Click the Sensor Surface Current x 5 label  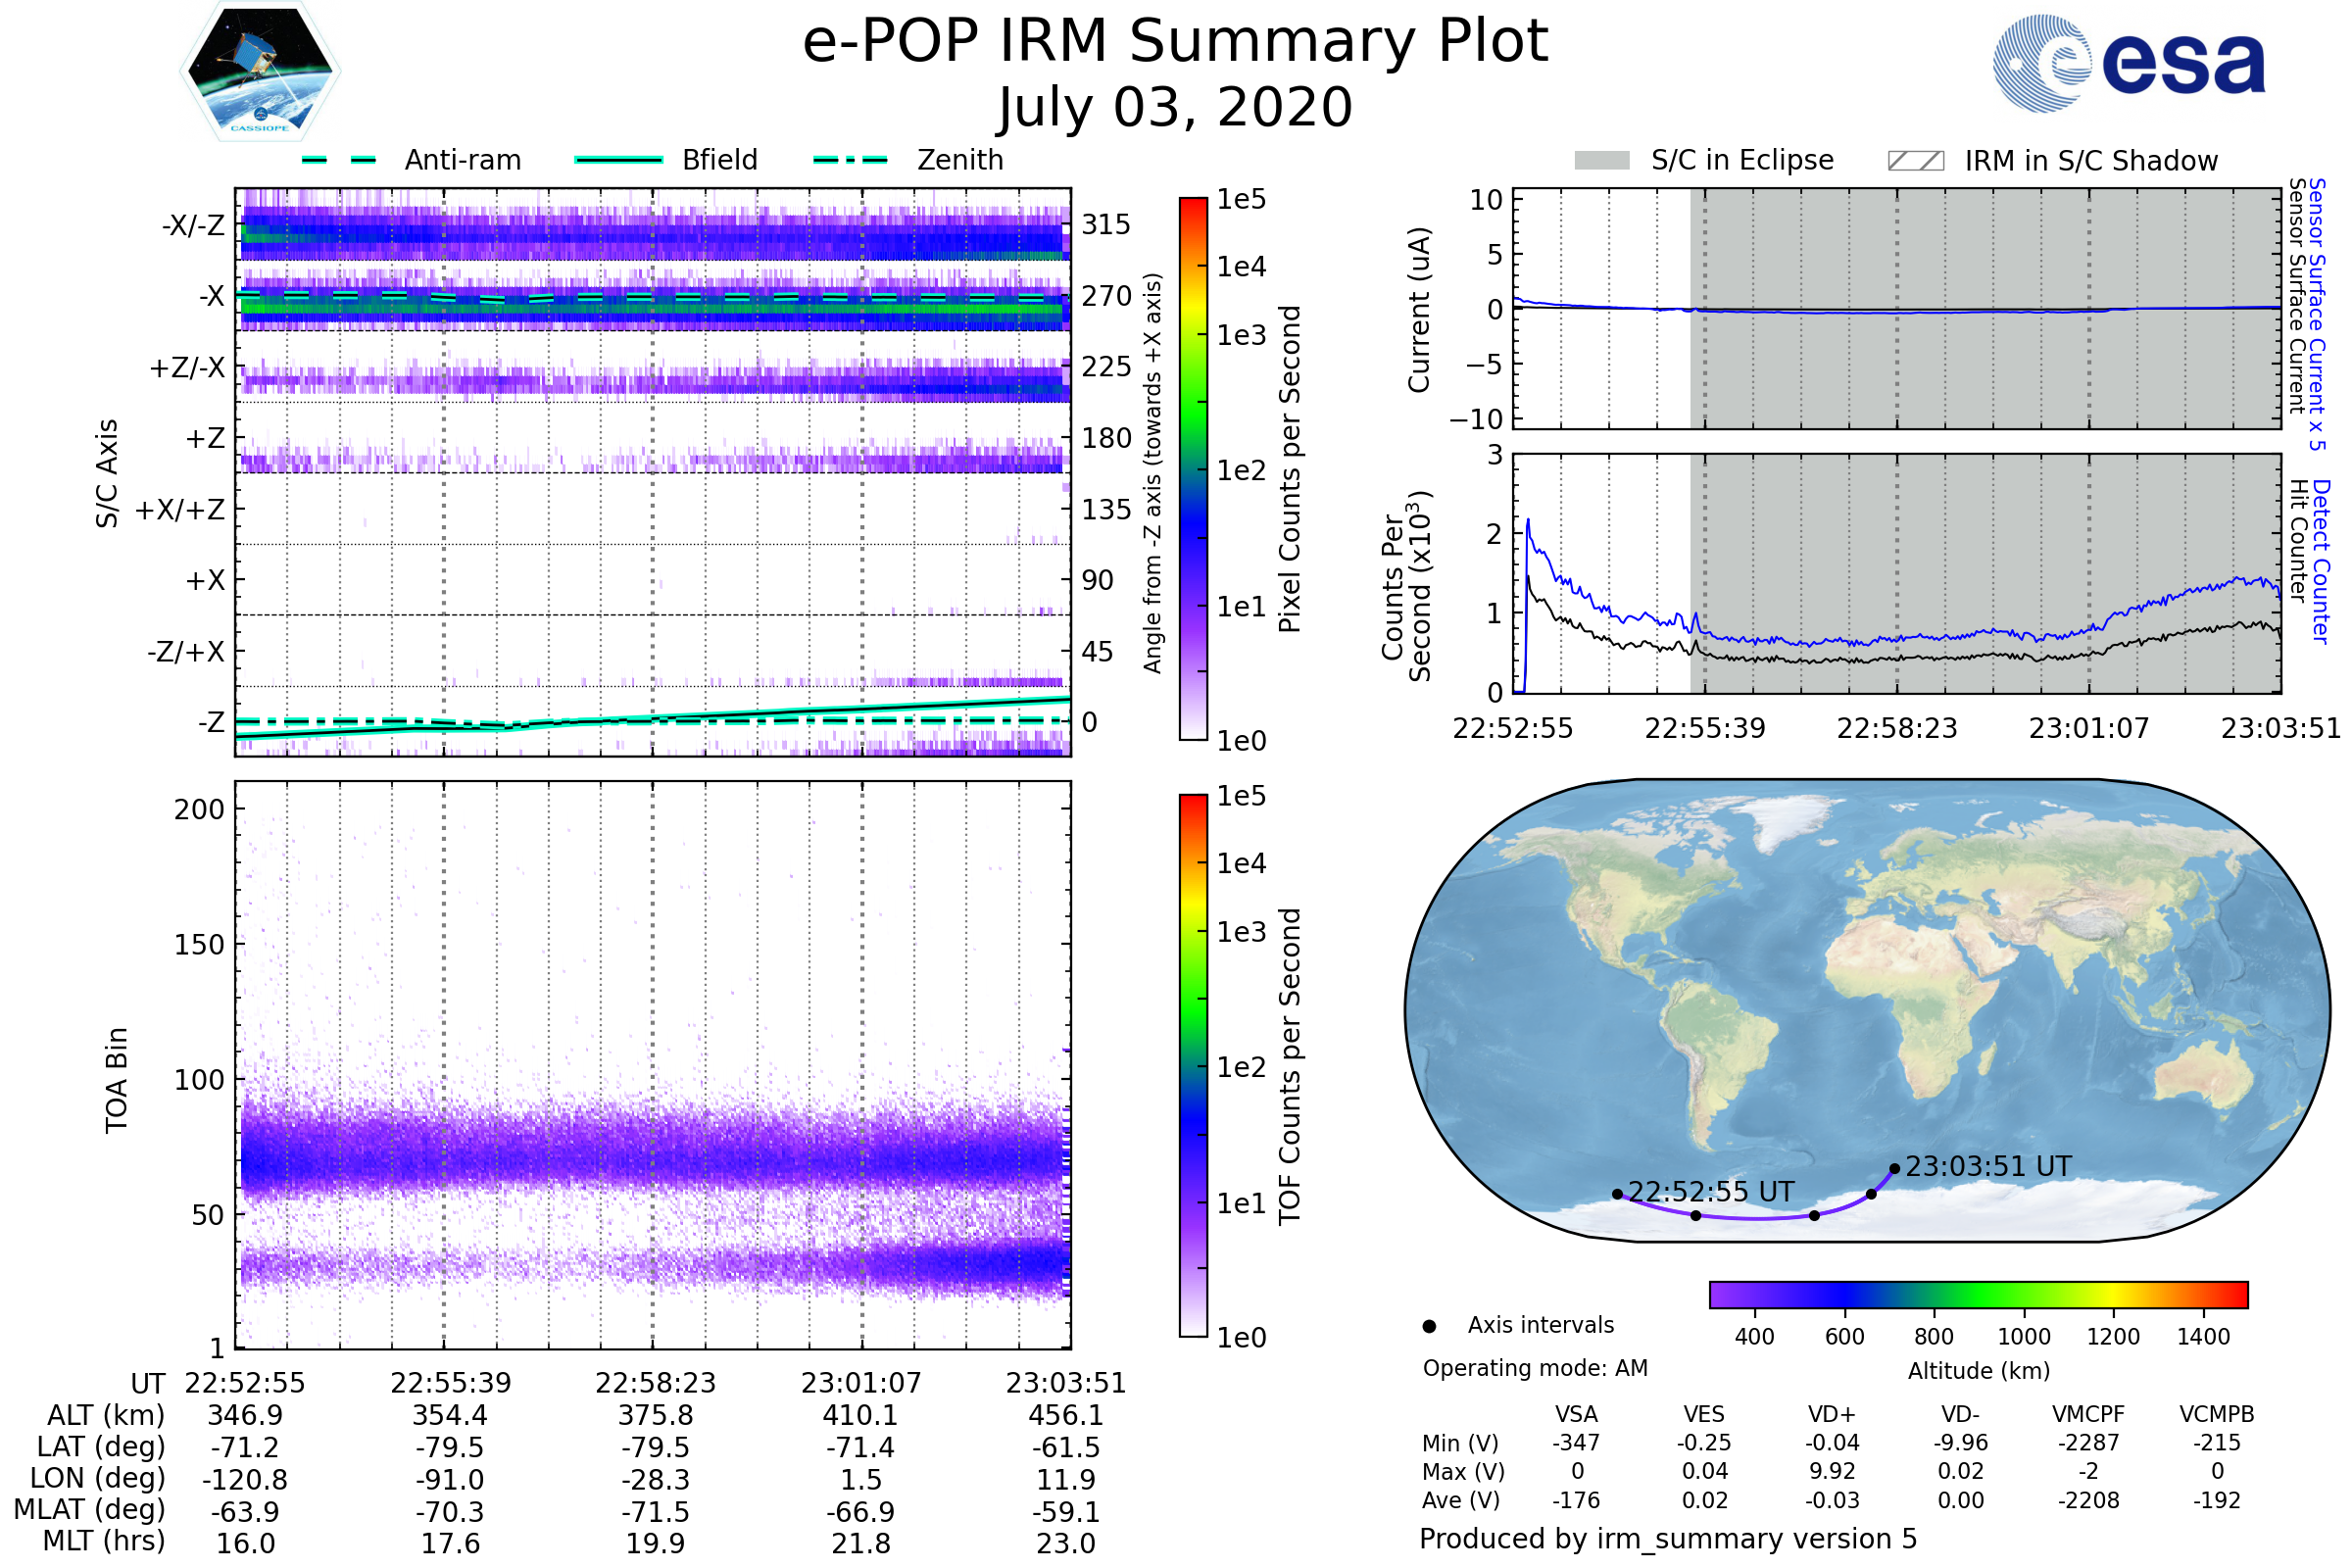point(2317,314)
